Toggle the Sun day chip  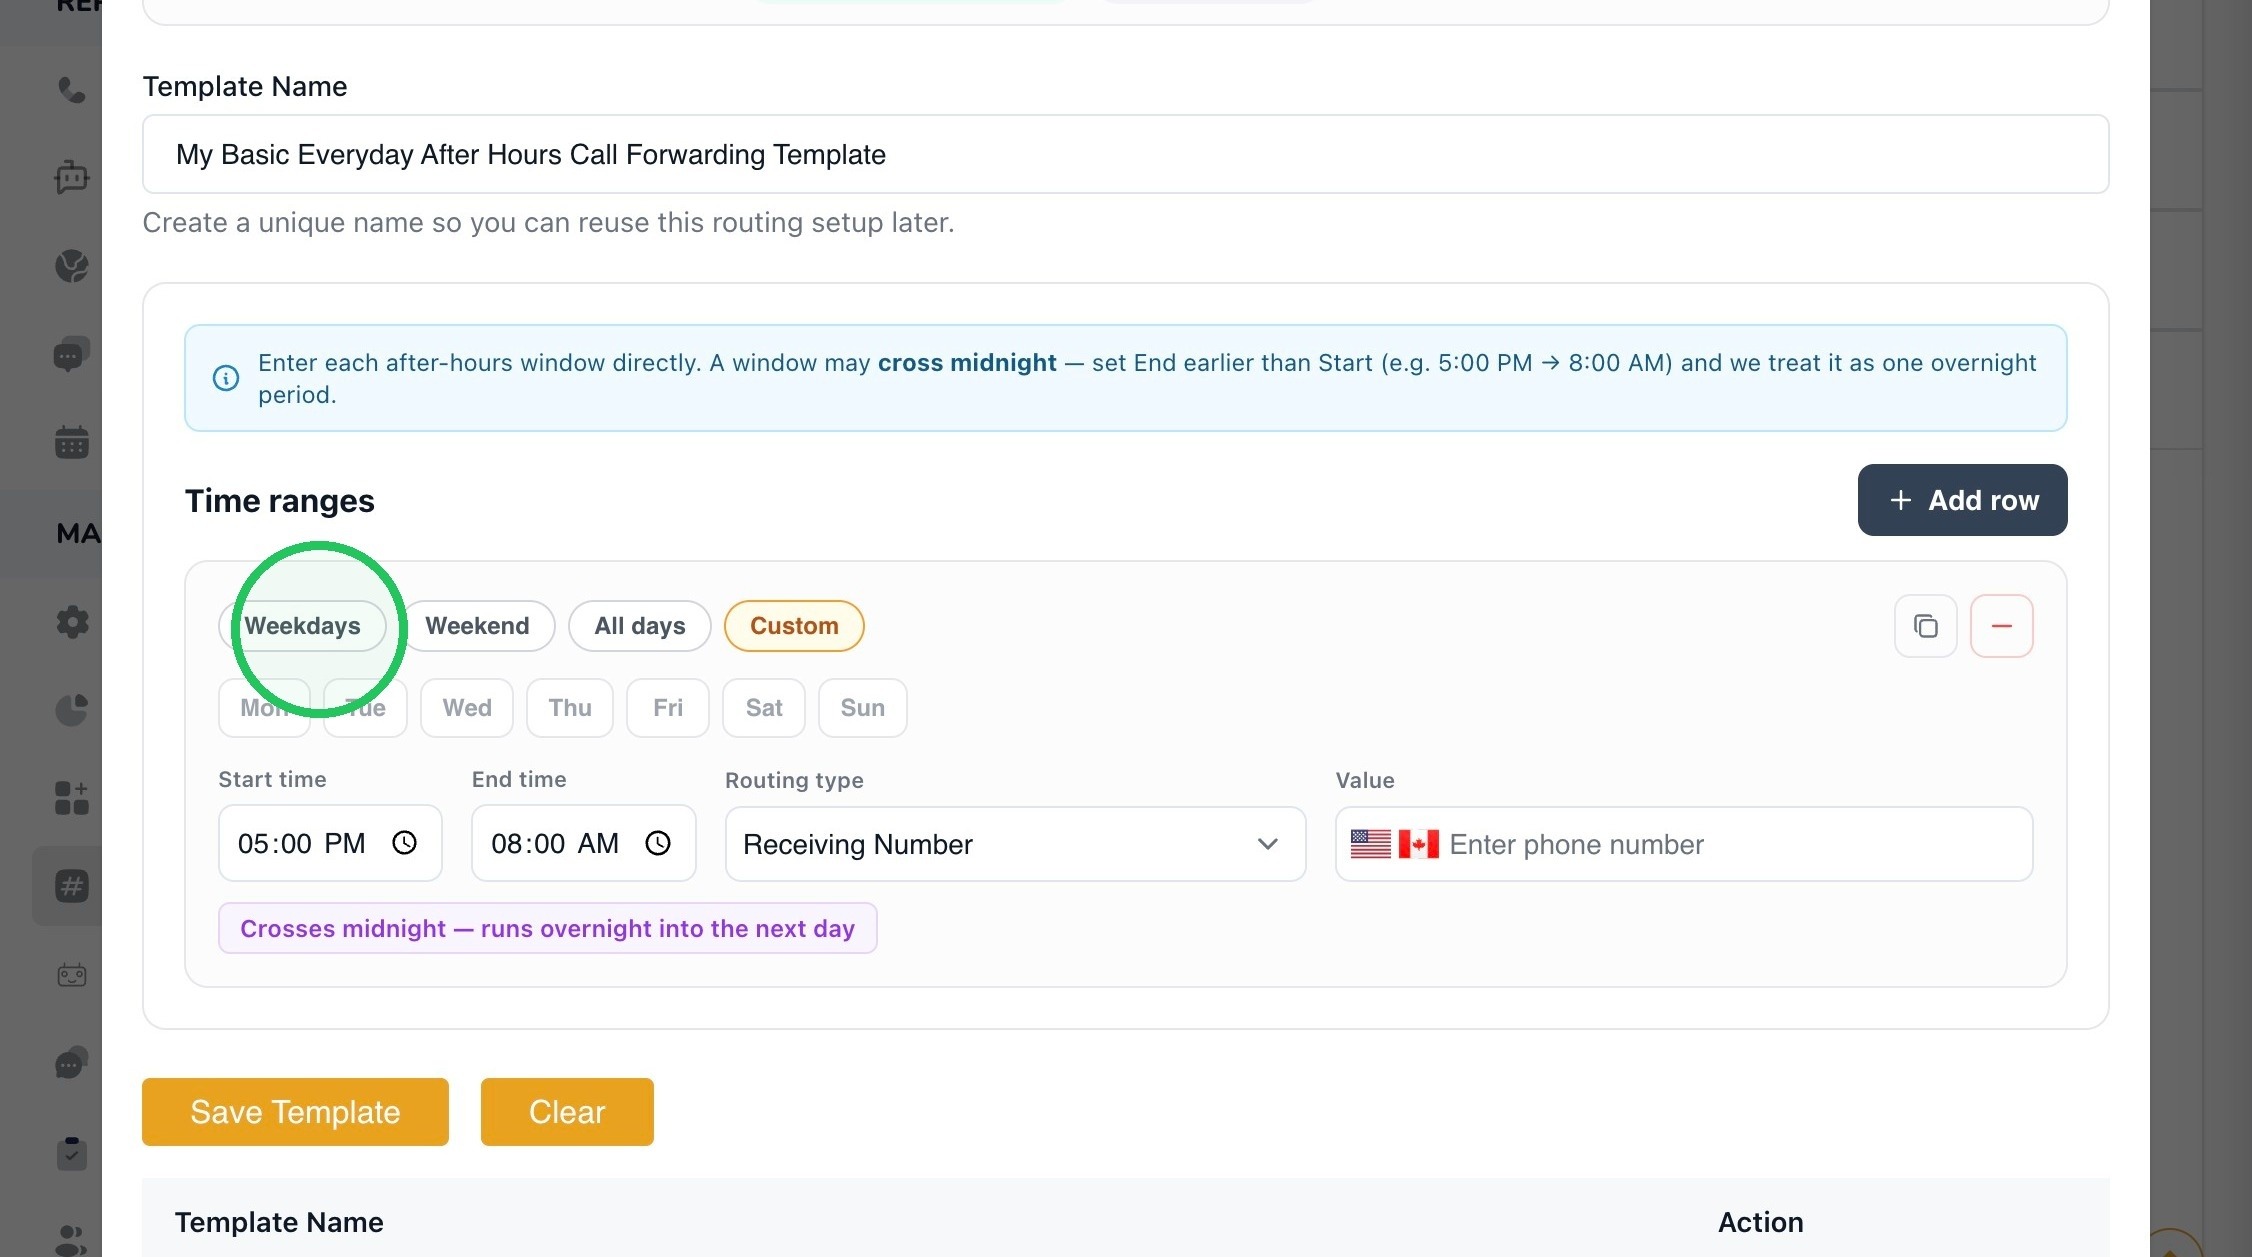pos(863,708)
